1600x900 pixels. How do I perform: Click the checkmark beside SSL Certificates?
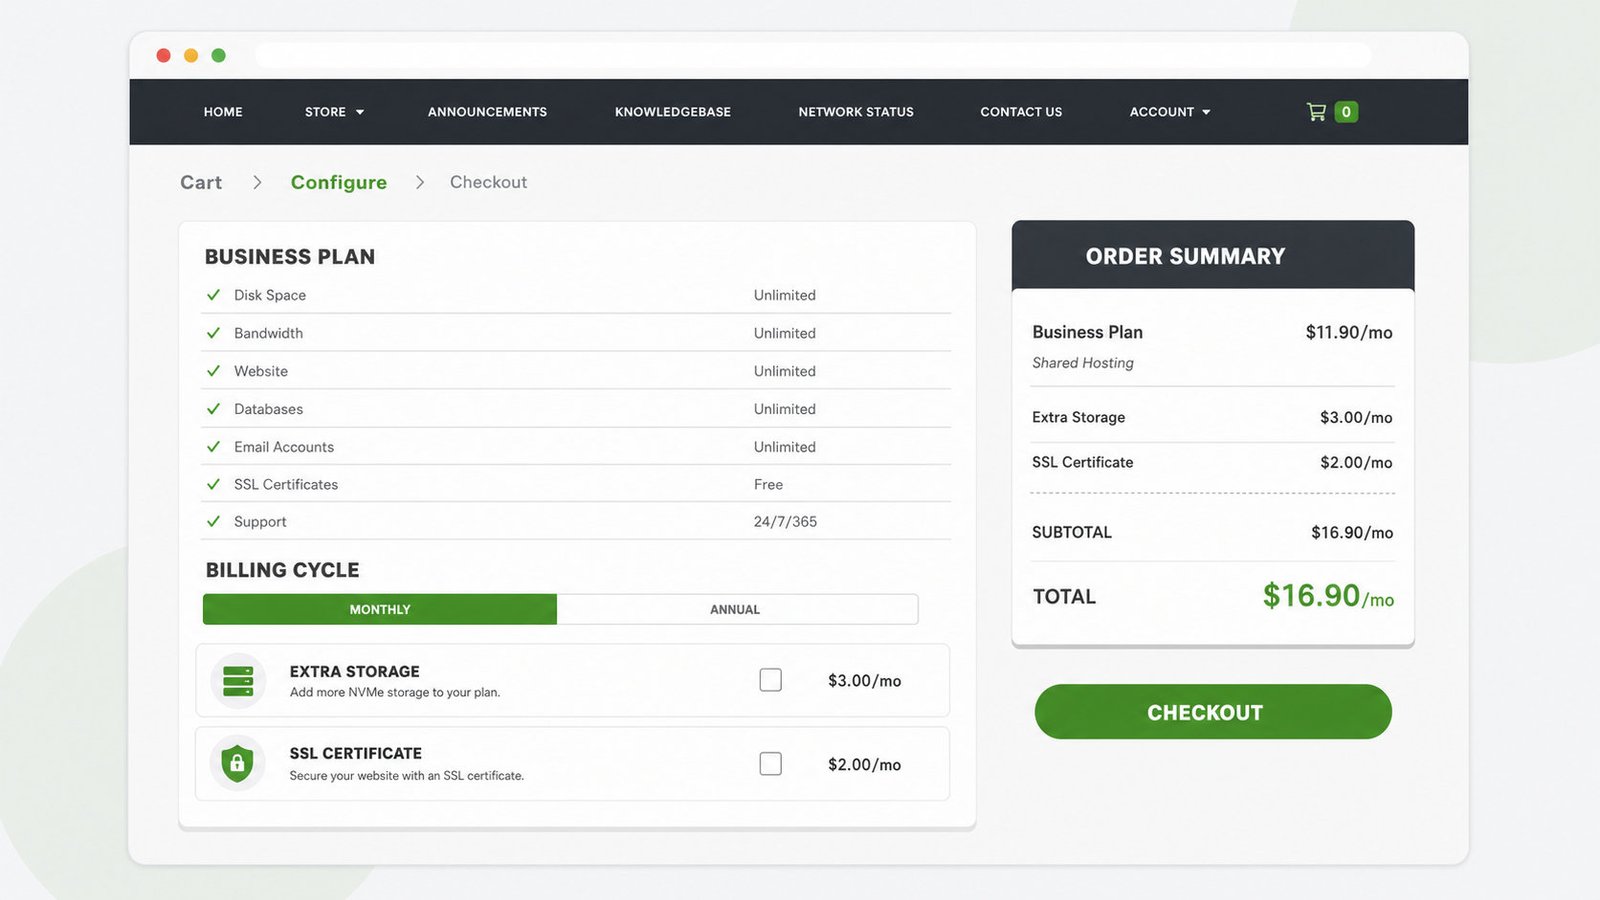click(x=213, y=484)
